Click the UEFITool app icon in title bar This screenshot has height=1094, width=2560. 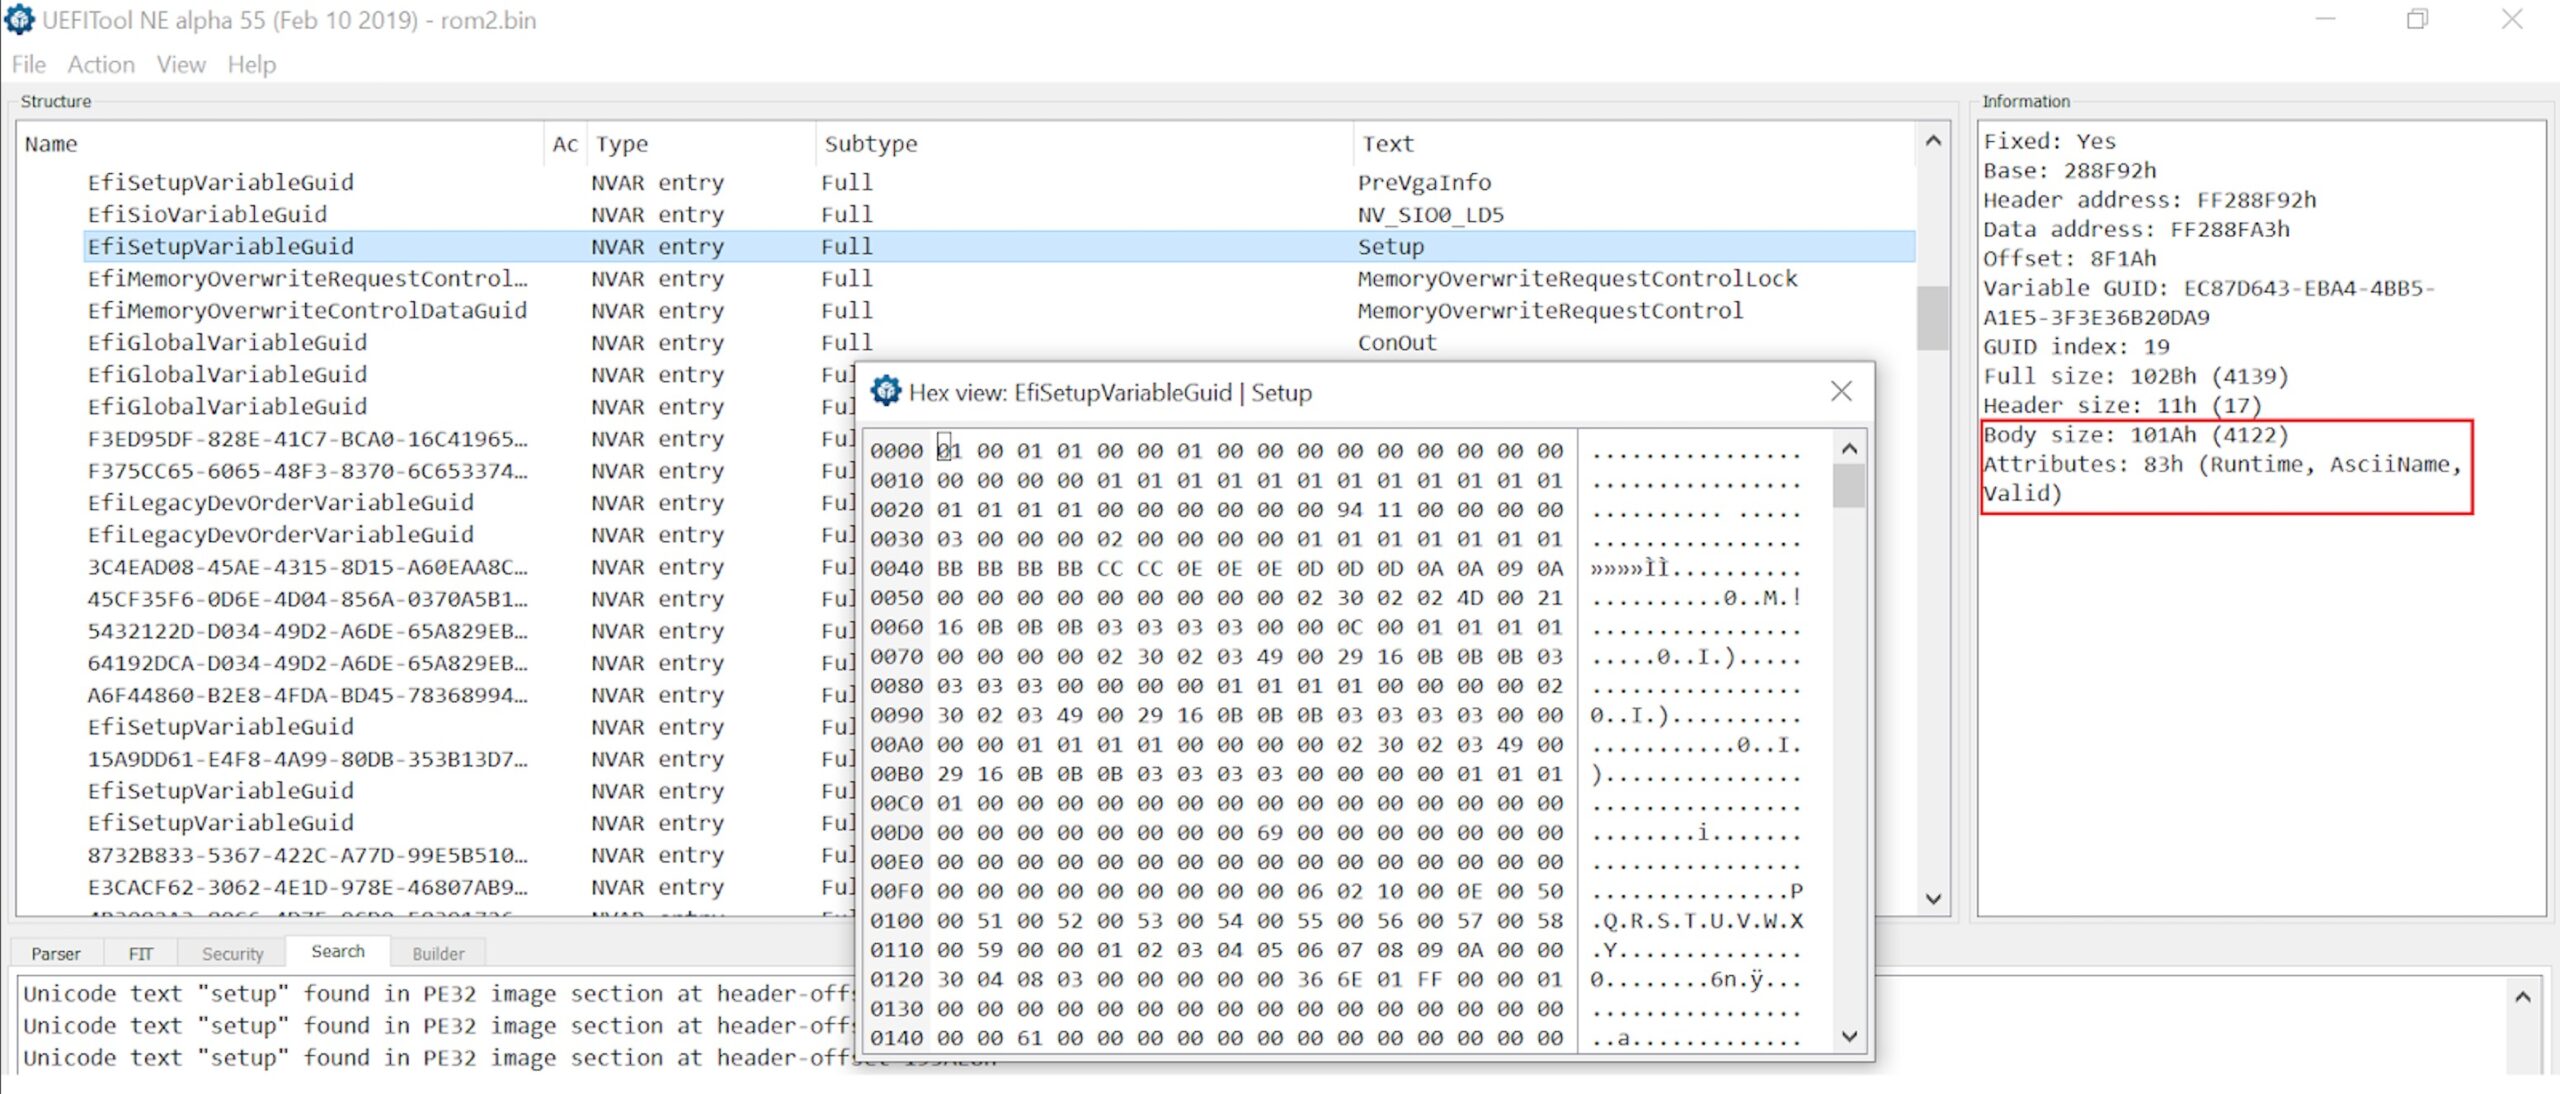(x=19, y=19)
